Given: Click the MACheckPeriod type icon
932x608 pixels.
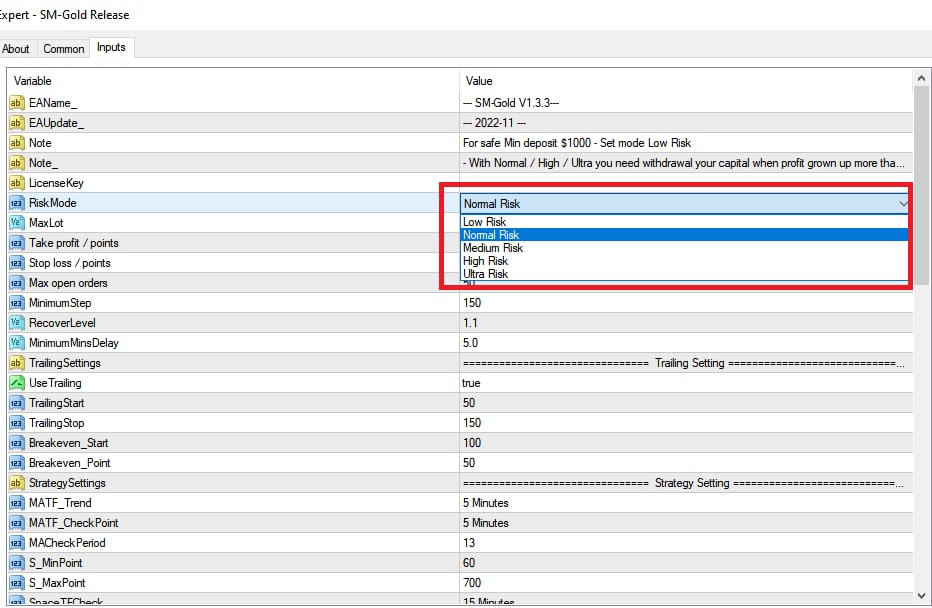Looking at the screenshot, I should [x=16, y=543].
